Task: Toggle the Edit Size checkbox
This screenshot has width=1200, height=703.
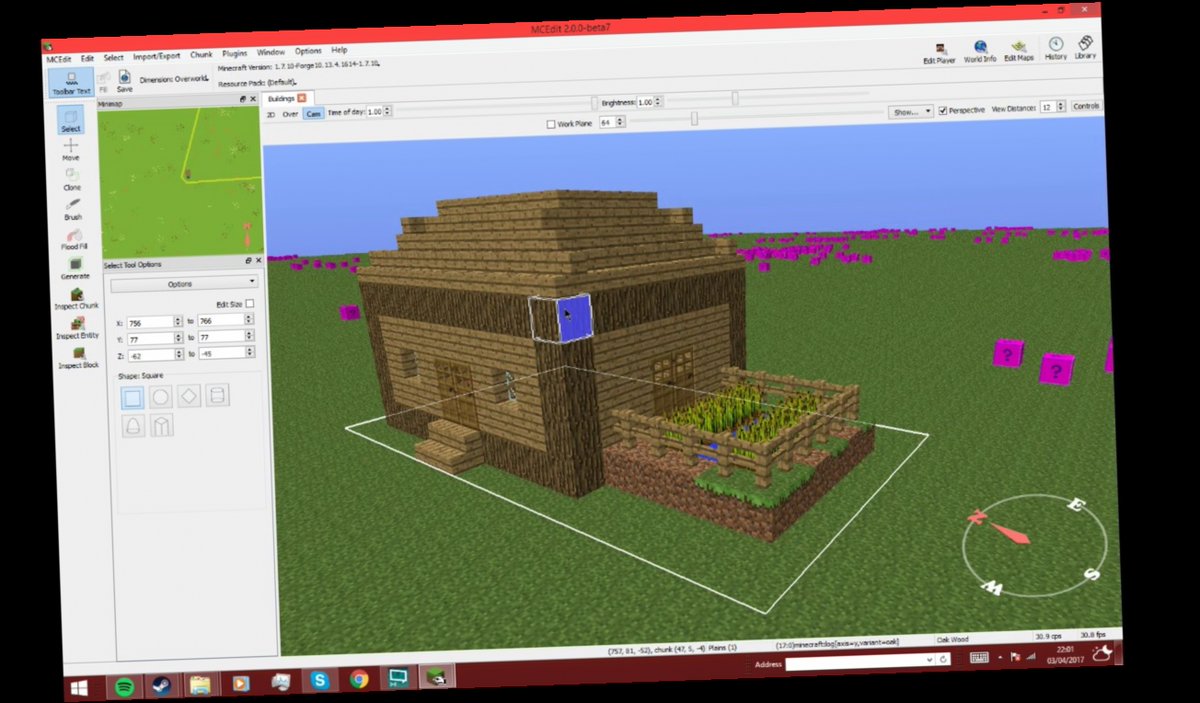Action: click(250, 303)
